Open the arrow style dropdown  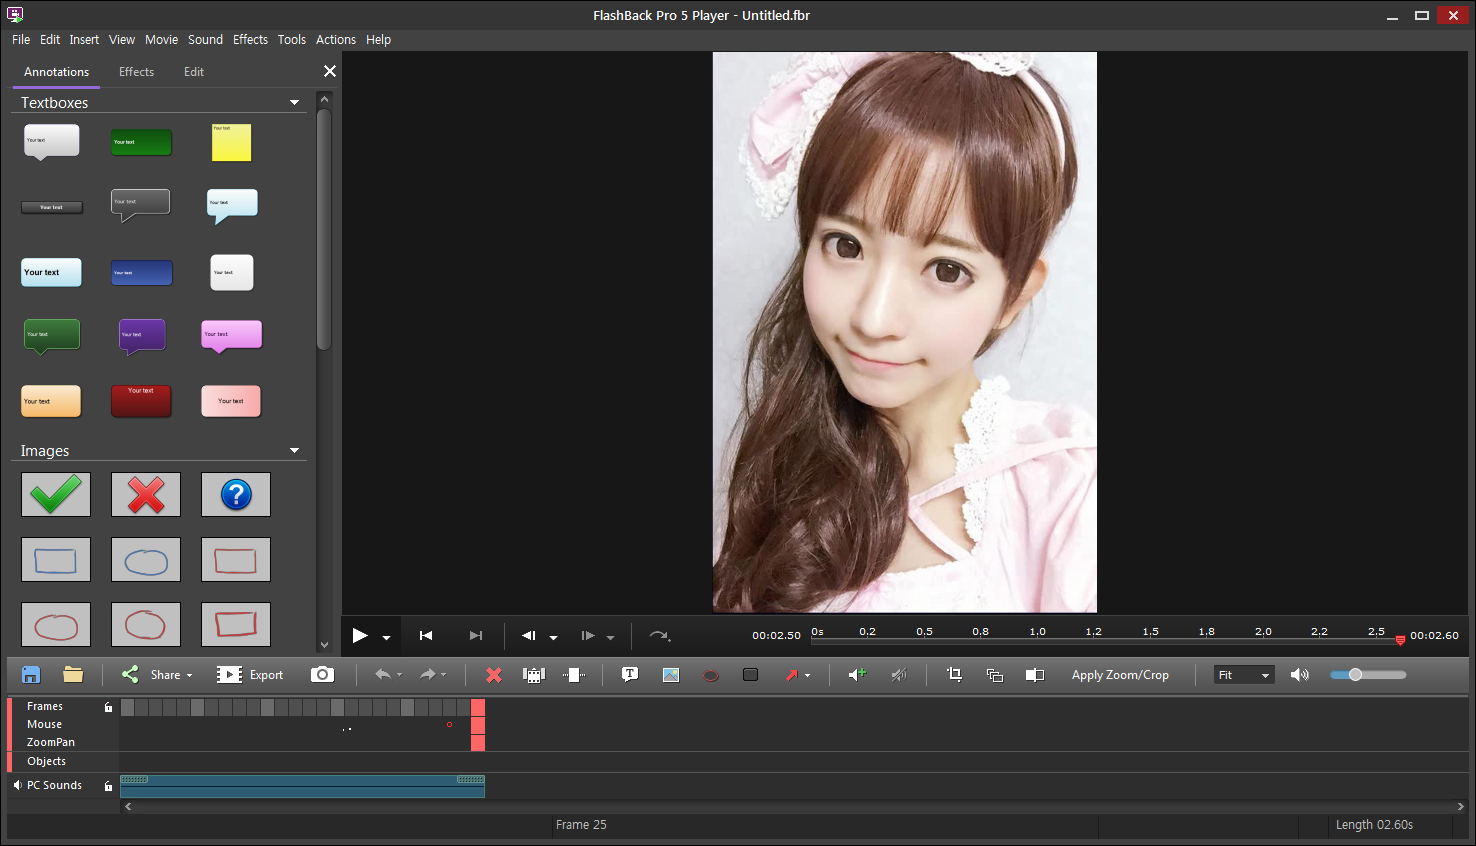coord(807,675)
